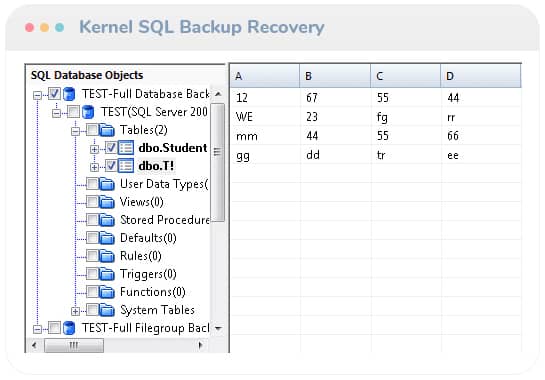Viewport: 545px width, 380px height.
Task: Check the Views(0) checkbox
Action: (92, 202)
